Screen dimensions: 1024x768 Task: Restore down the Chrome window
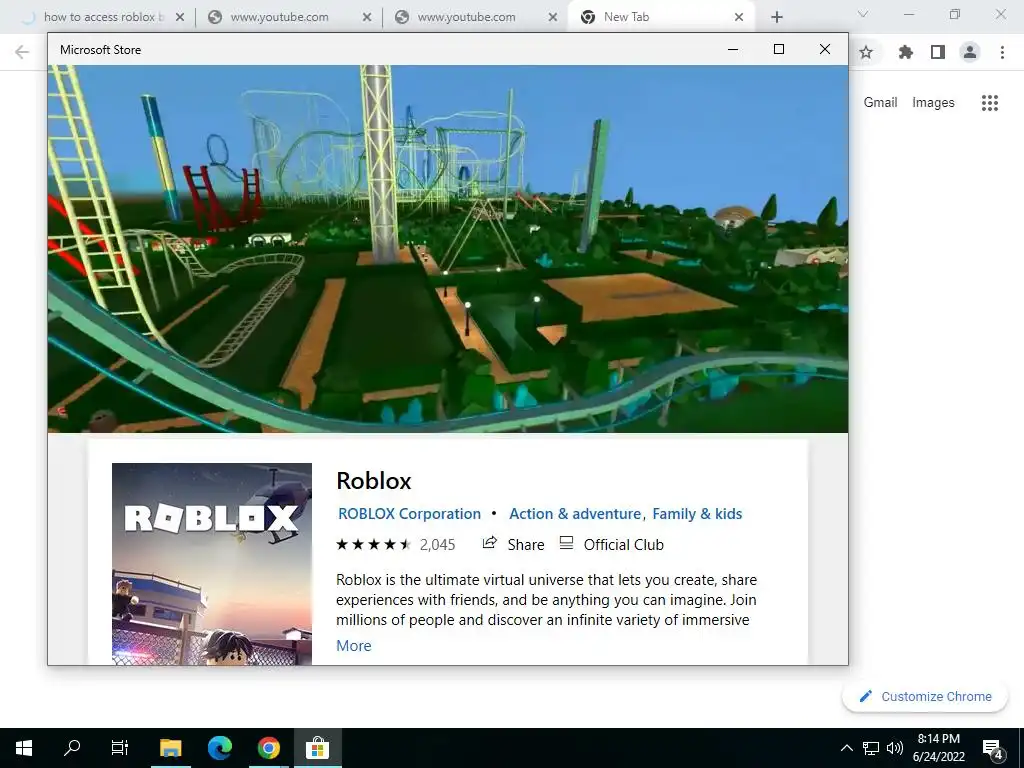(955, 14)
